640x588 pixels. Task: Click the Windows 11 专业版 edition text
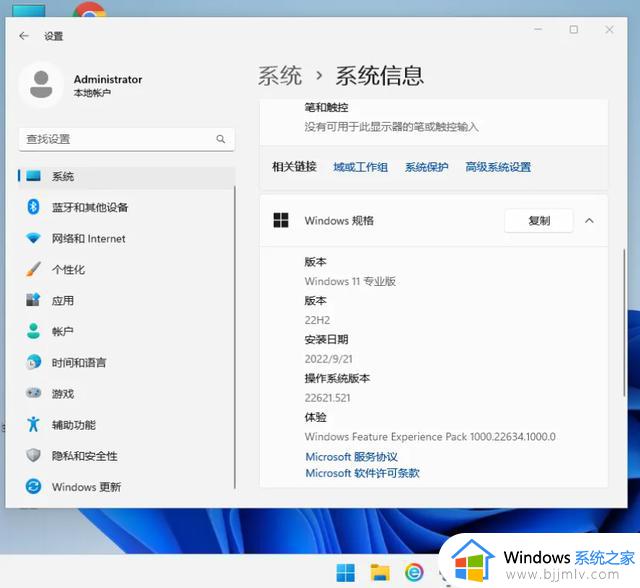(x=350, y=281)
